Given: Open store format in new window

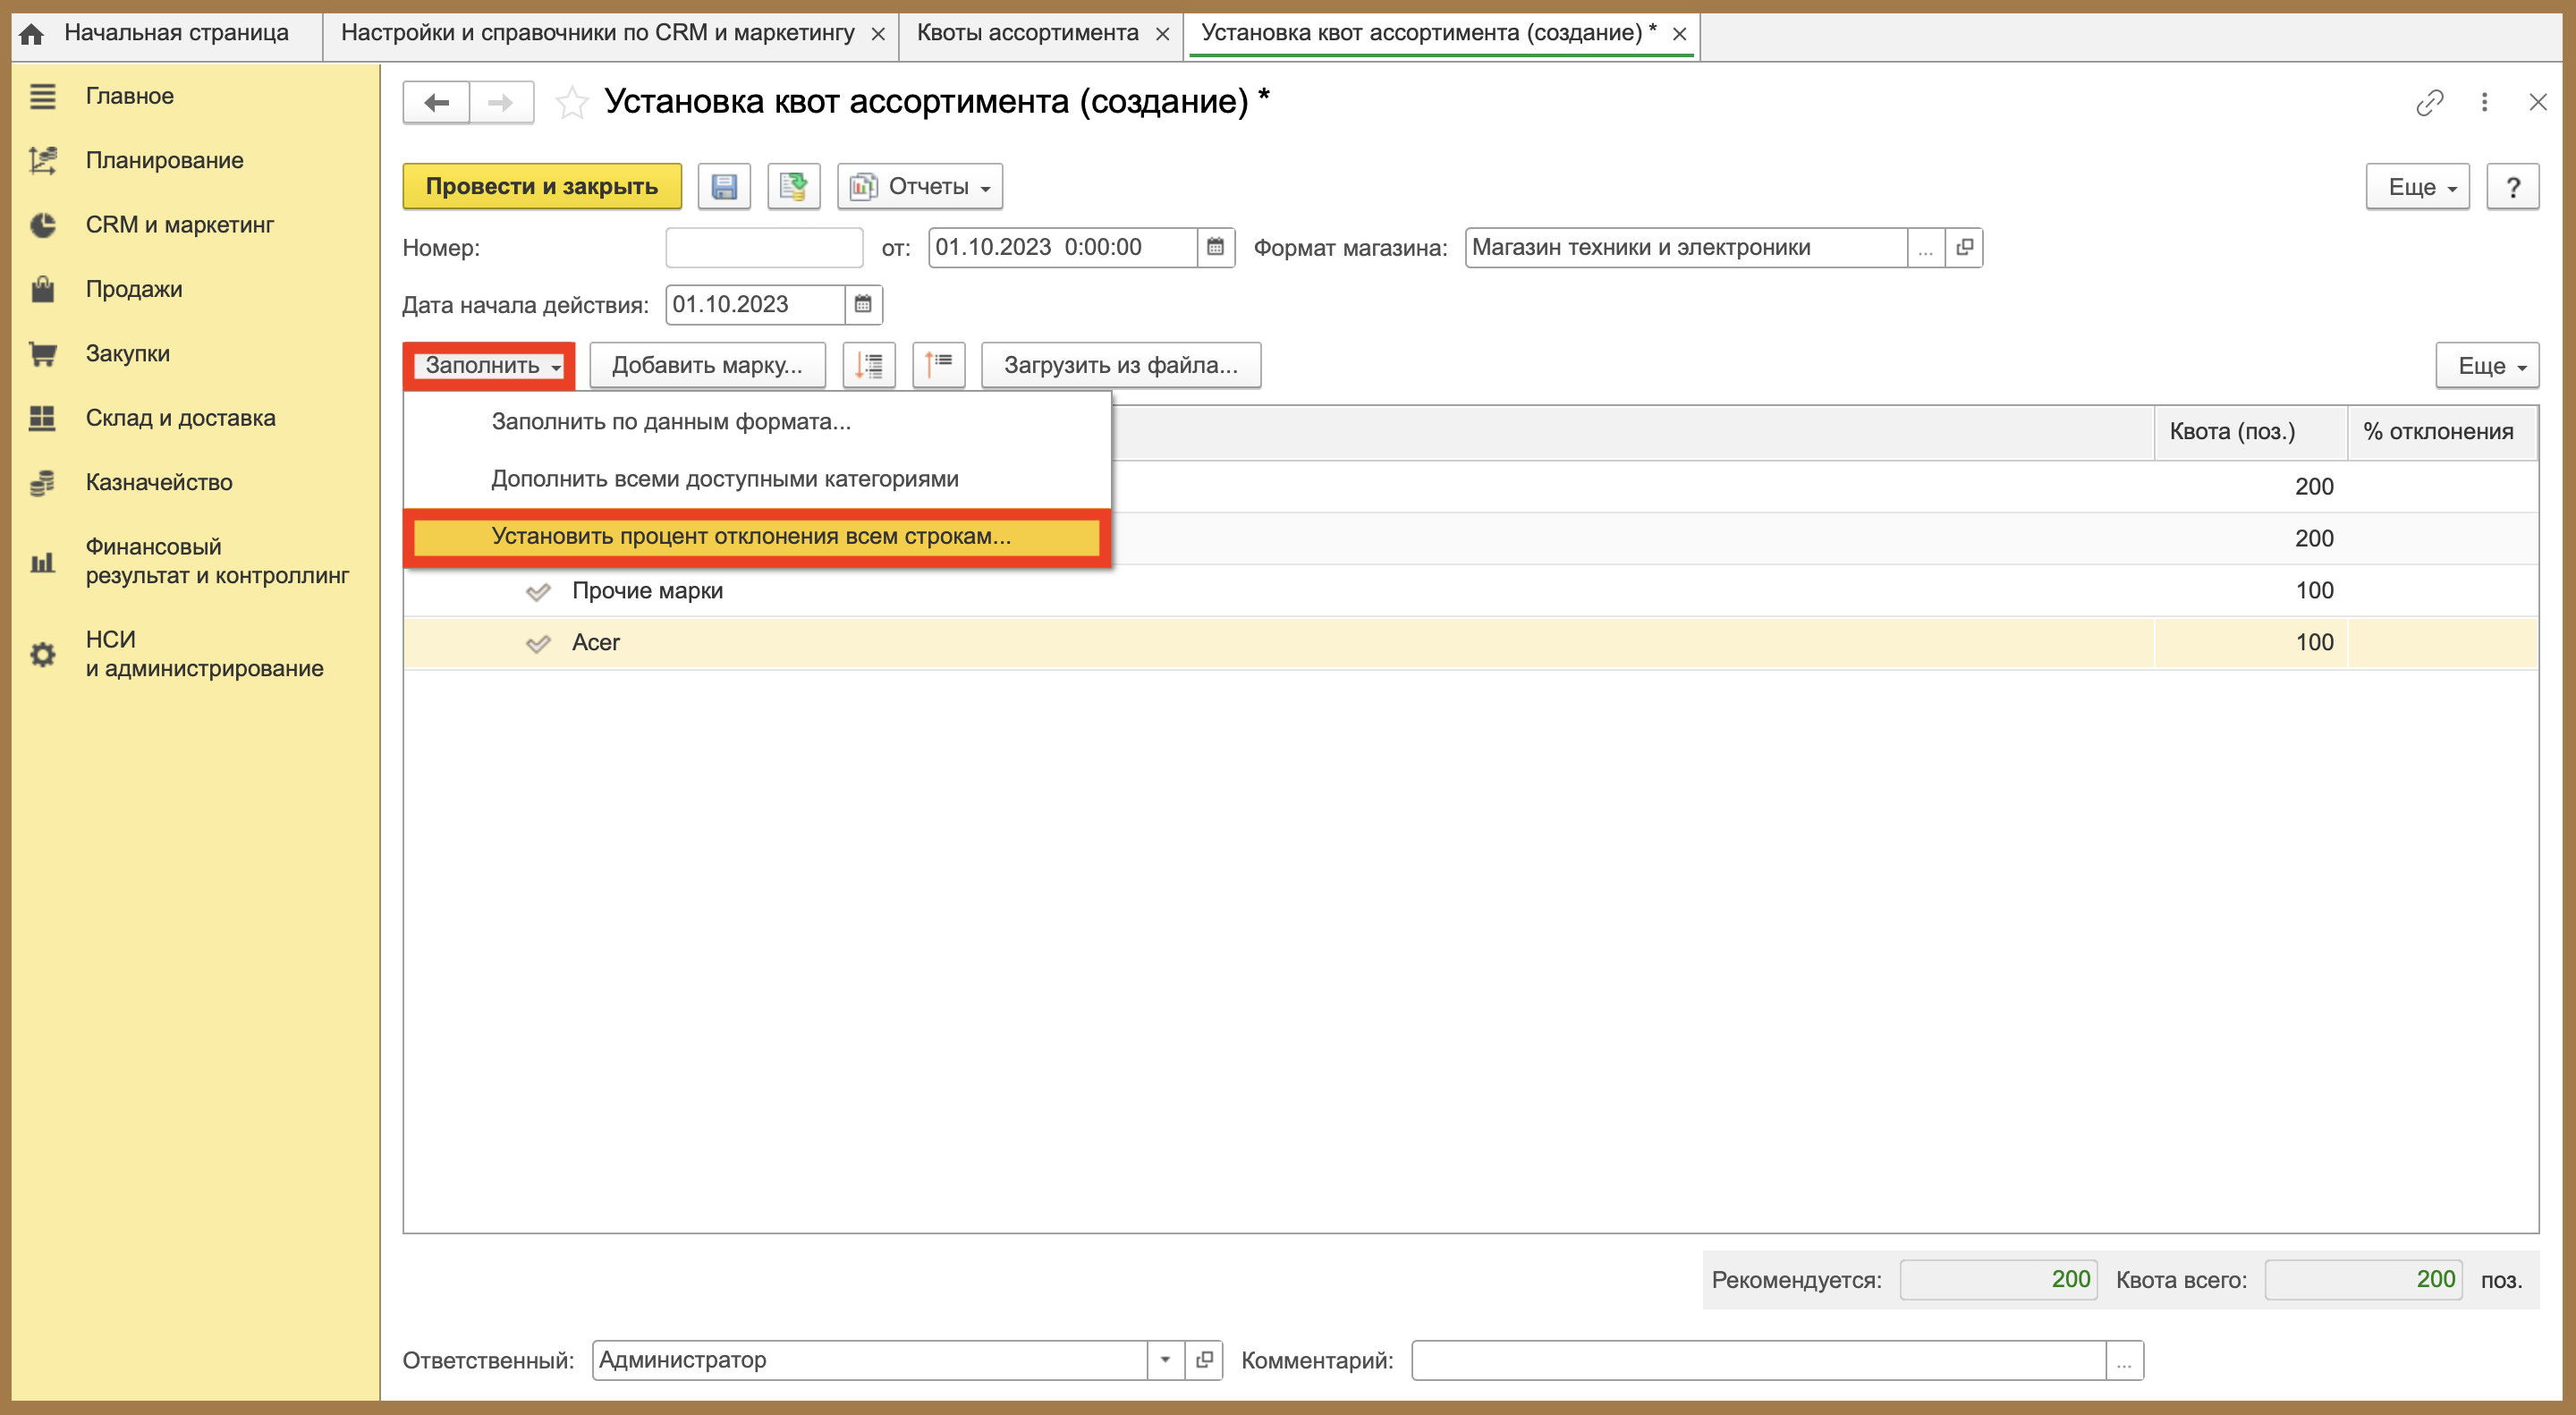Looking at the screenshot, I should coord(1964,247).
